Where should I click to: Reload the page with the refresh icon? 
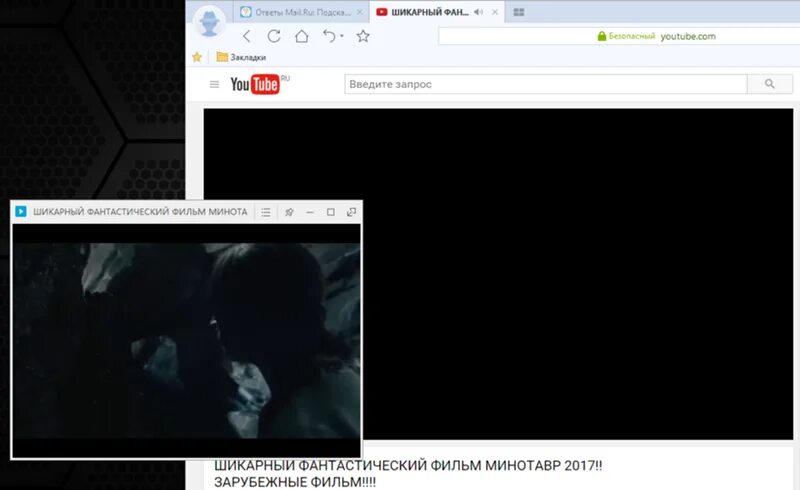pyautogui.click(x=274, y=36)
